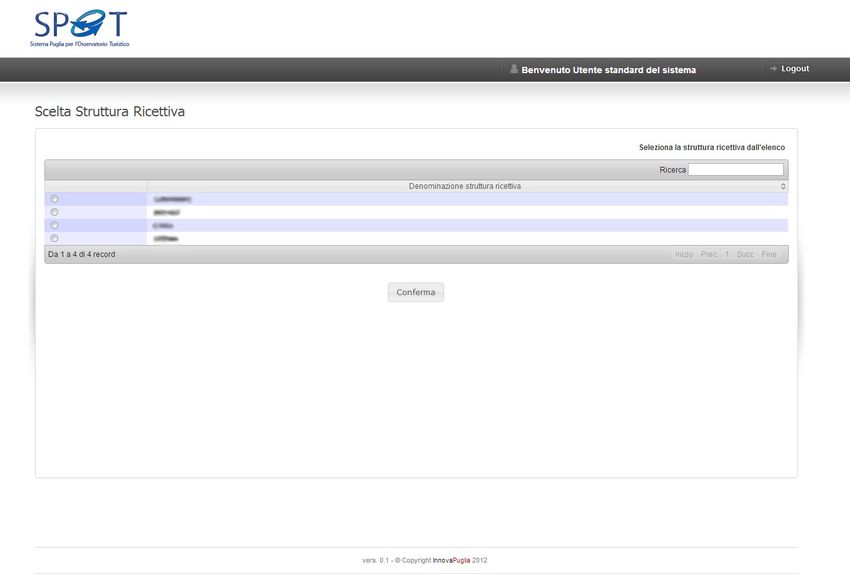The width and height of the screenshot is (850, 587).
Task: Select the first row's radio button
Action: click(x=54, y=199)
